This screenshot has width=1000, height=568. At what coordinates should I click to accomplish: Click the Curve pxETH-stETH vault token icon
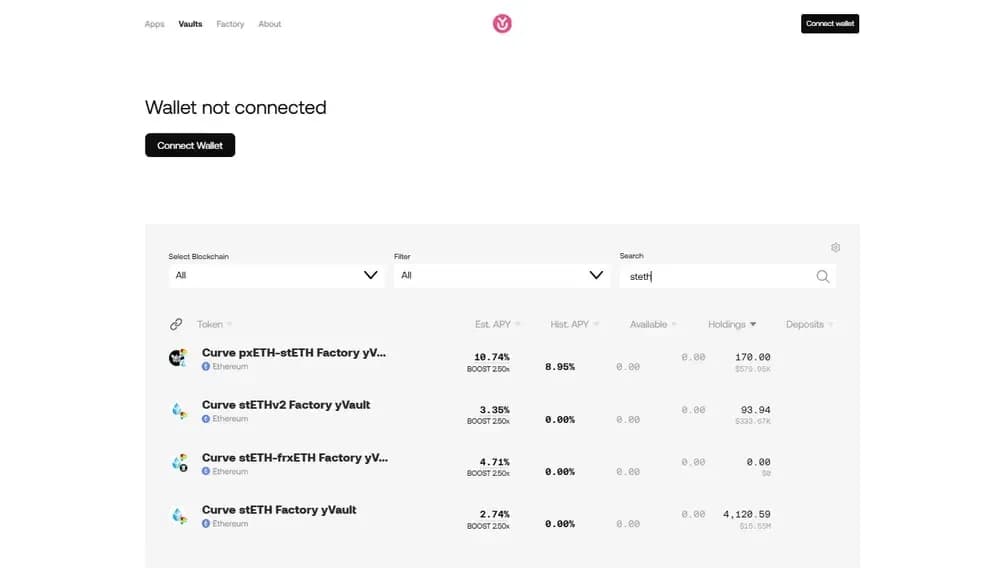(178, 358)
